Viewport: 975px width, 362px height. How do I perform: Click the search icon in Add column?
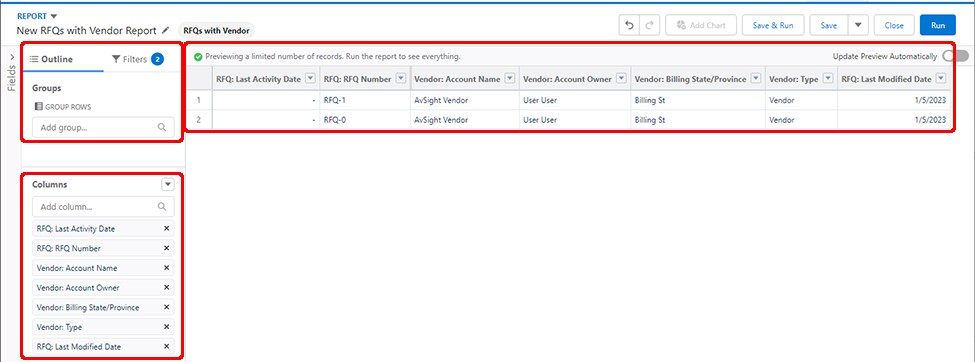[162, 207]
